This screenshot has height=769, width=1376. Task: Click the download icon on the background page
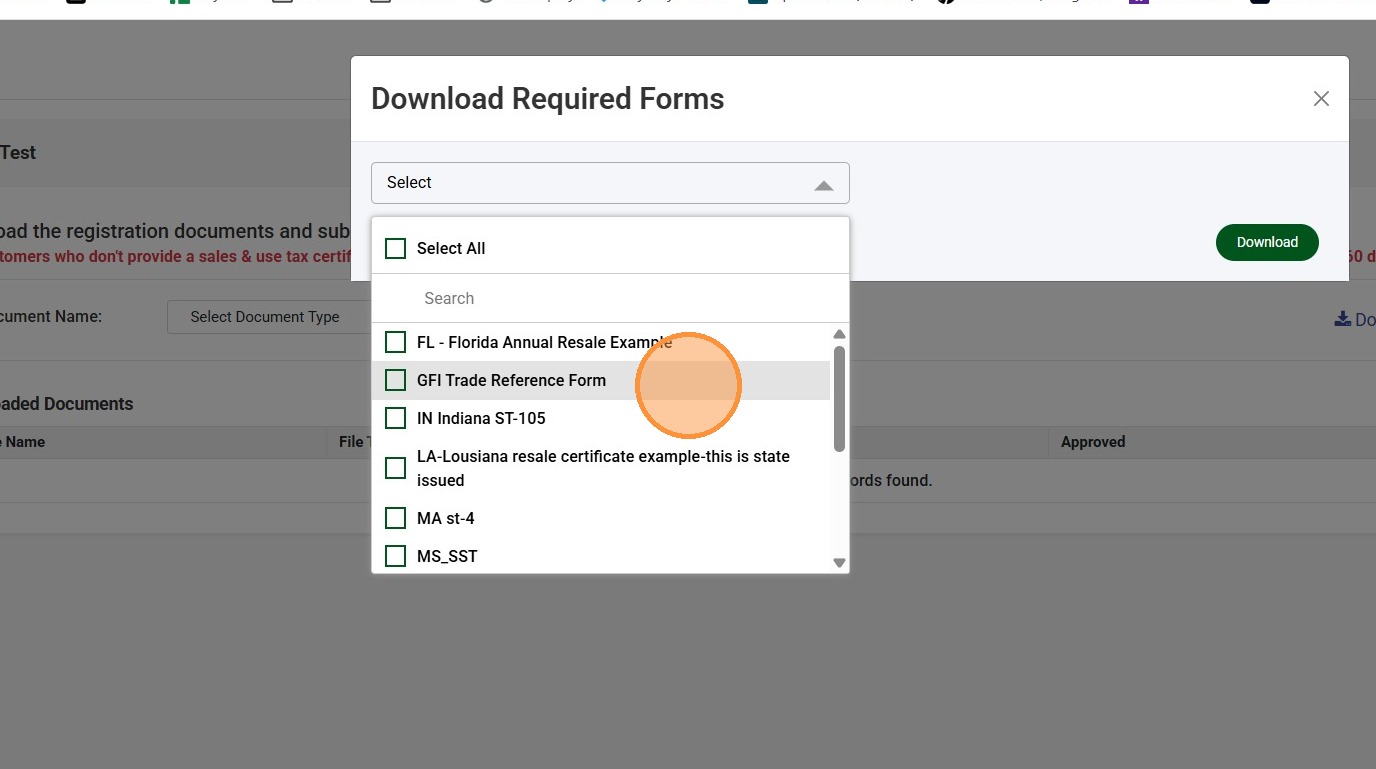1342,319
